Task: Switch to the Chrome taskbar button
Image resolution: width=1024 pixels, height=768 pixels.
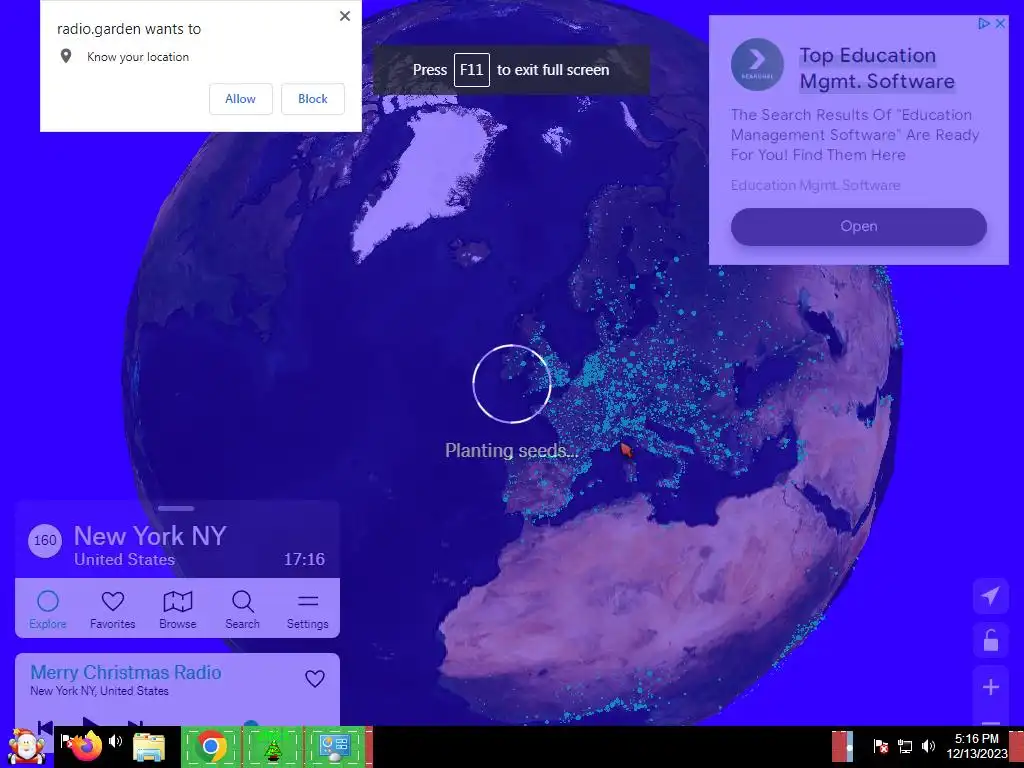Action: click(210, 747)
